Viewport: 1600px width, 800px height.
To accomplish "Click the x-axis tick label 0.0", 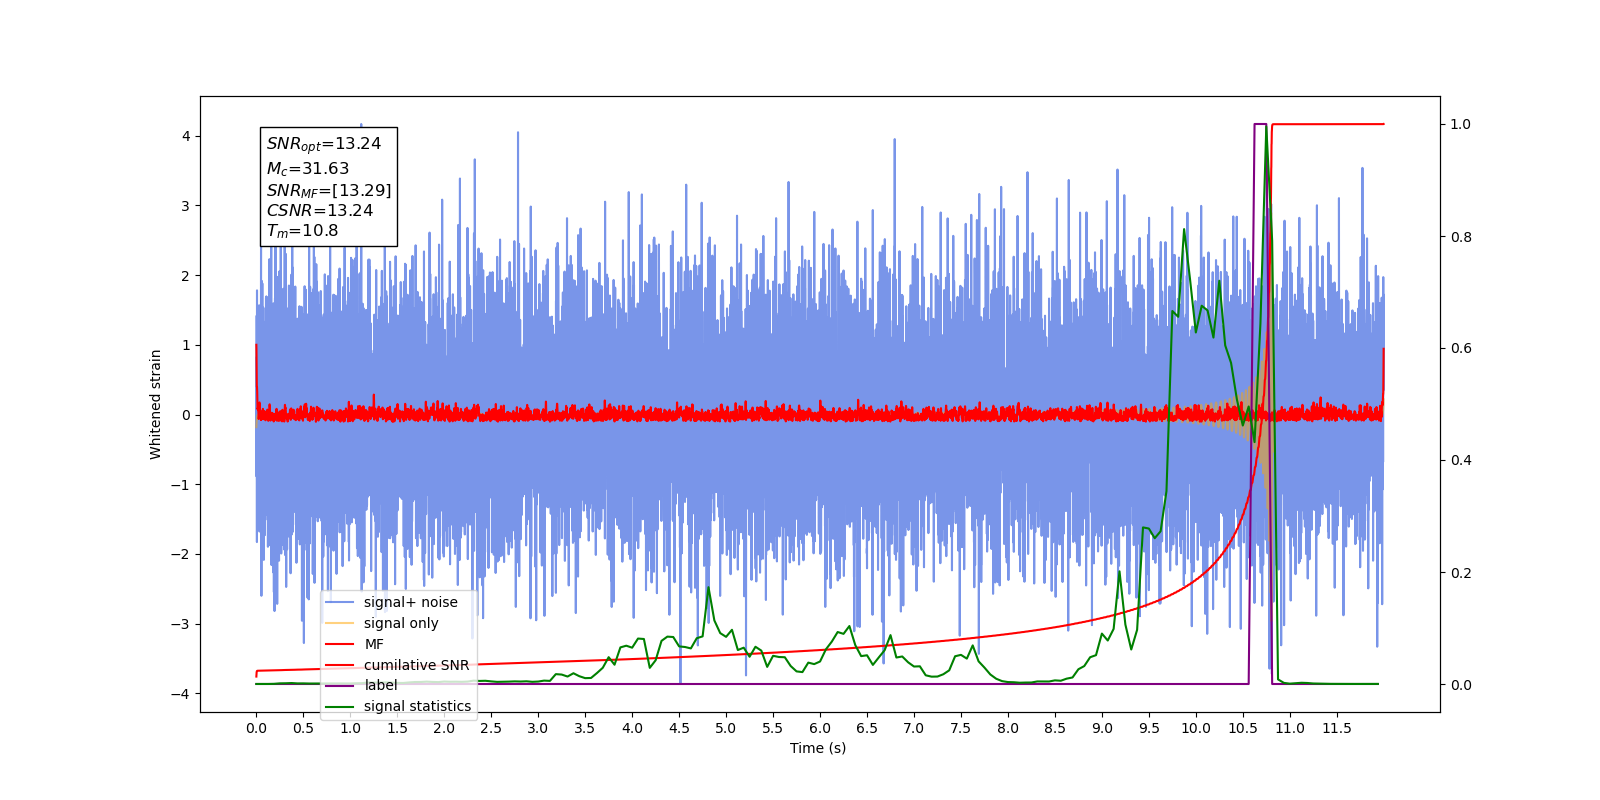I will coord(256,728).
